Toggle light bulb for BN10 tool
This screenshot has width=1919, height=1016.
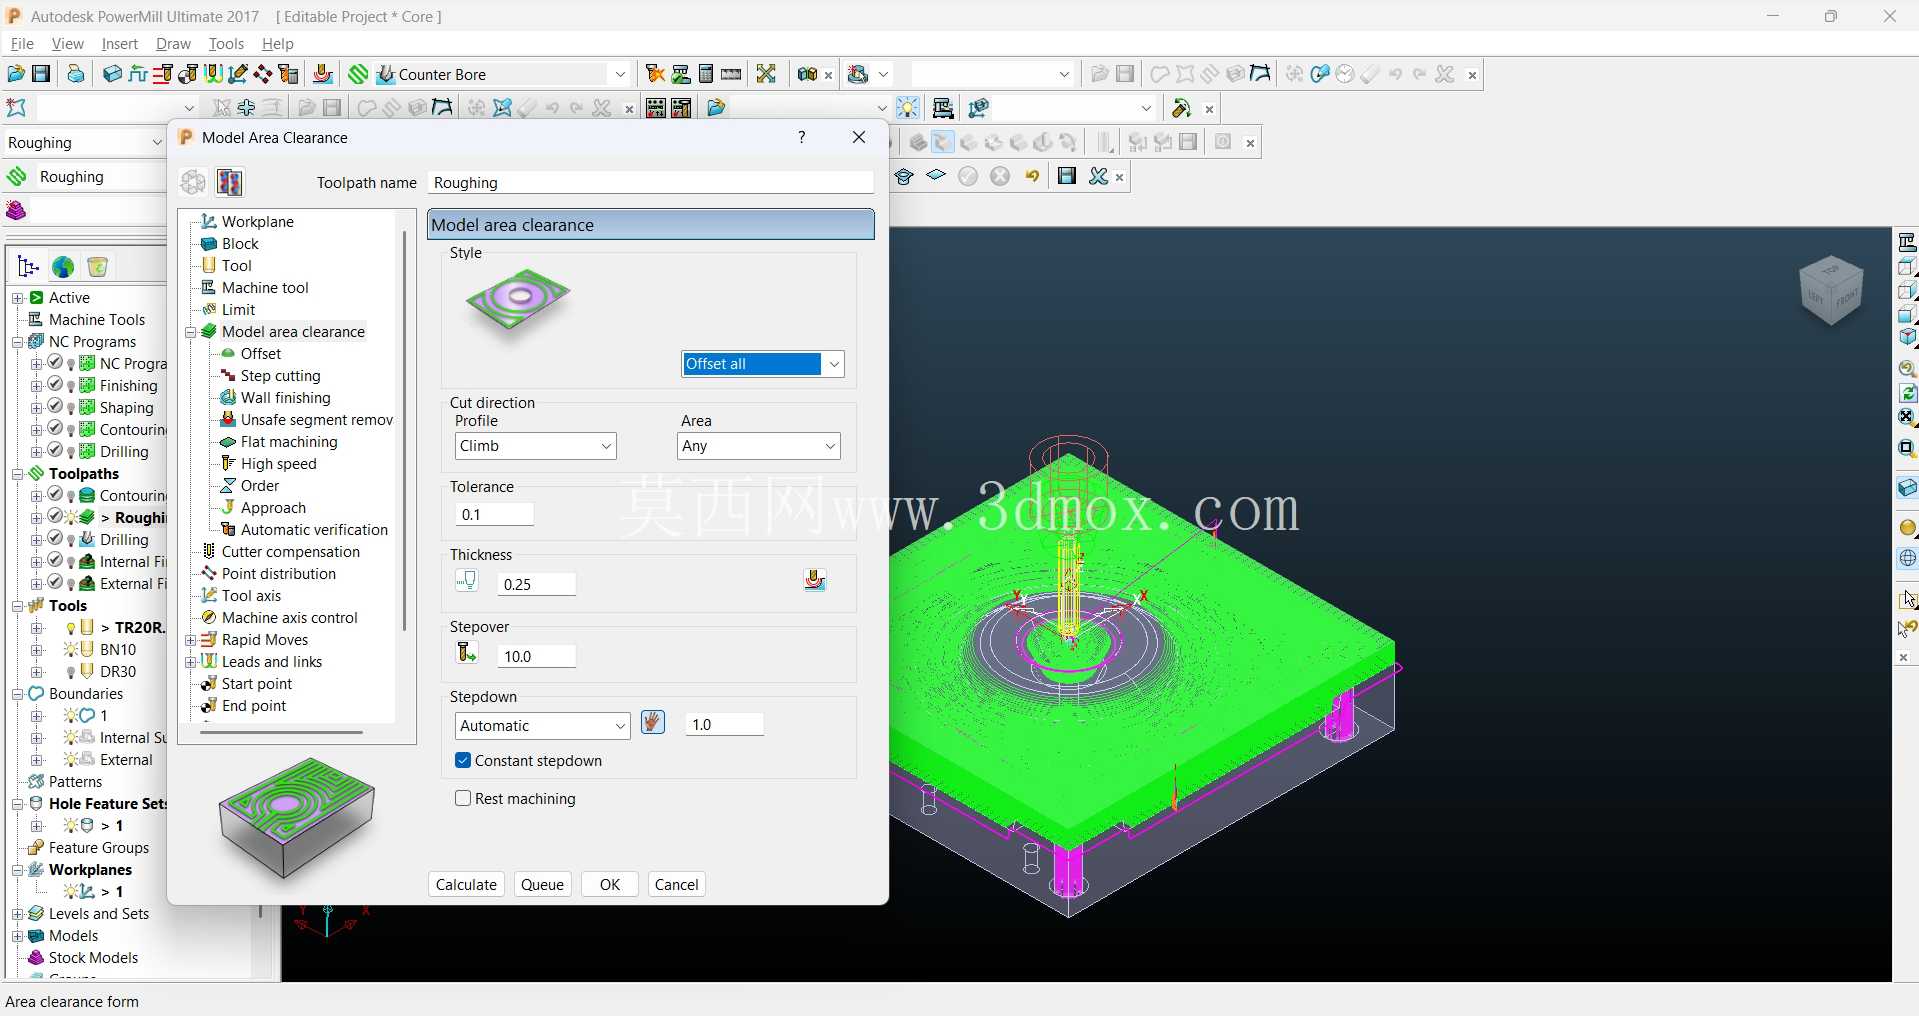click(70, 650)
